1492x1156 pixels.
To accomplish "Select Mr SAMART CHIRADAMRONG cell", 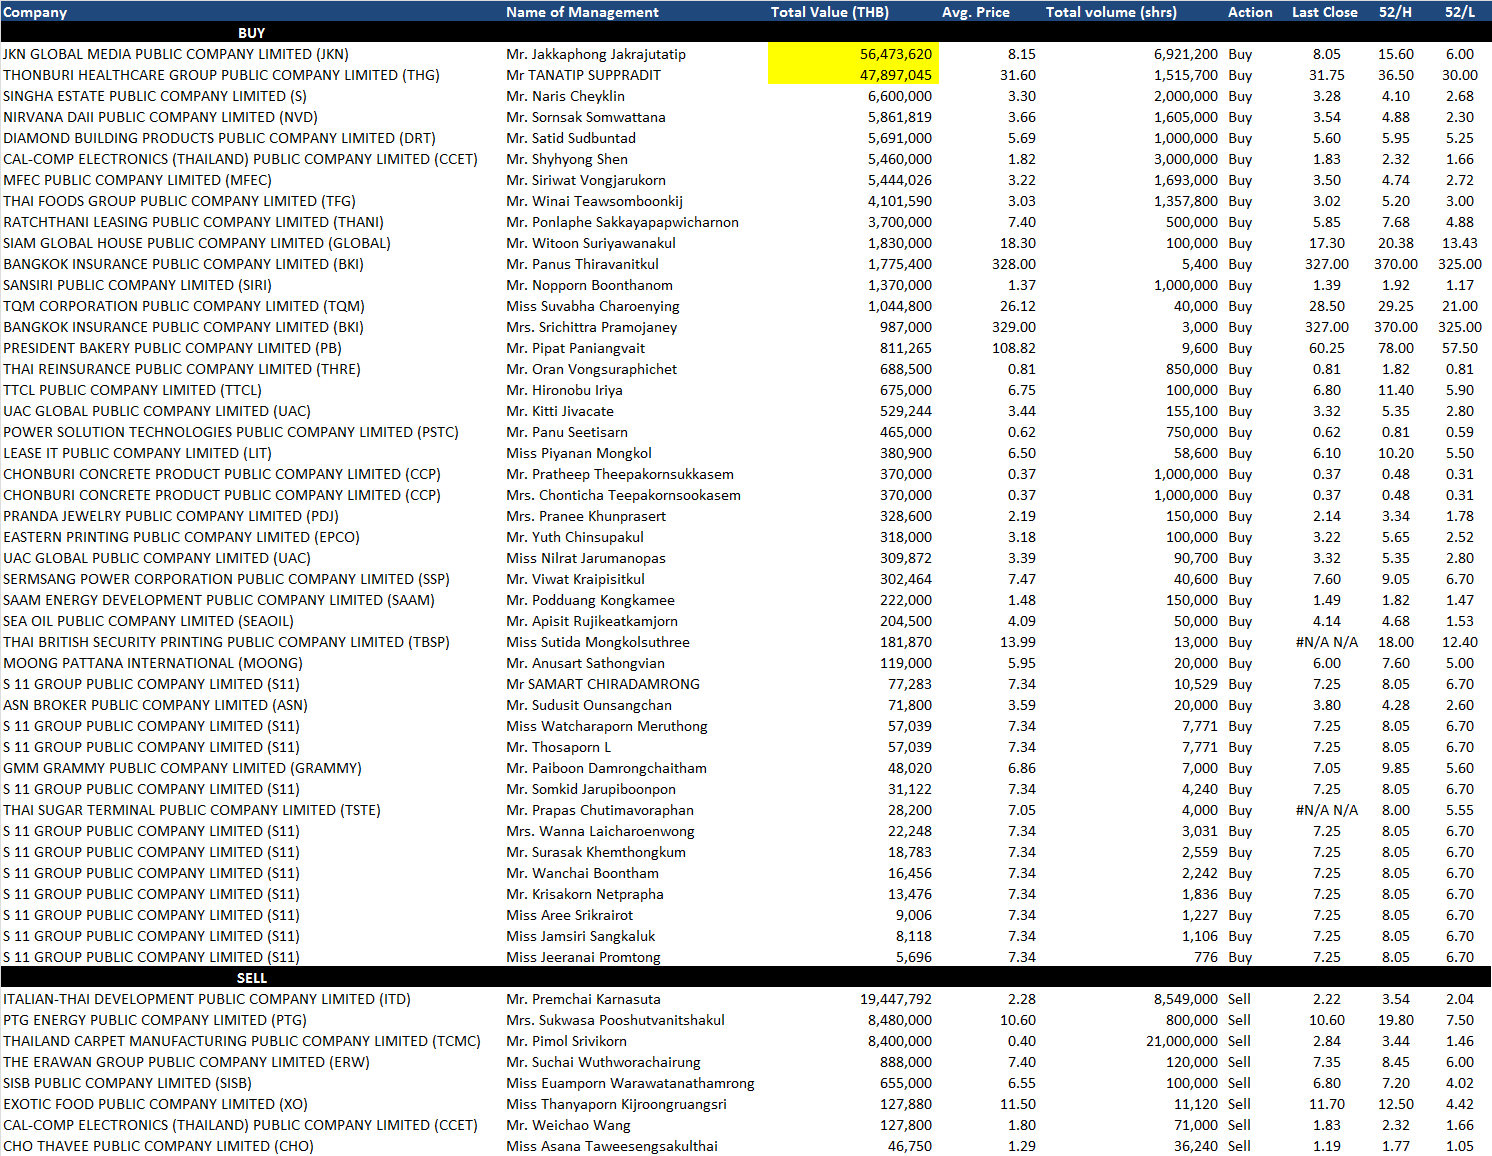I will (603, 684).
